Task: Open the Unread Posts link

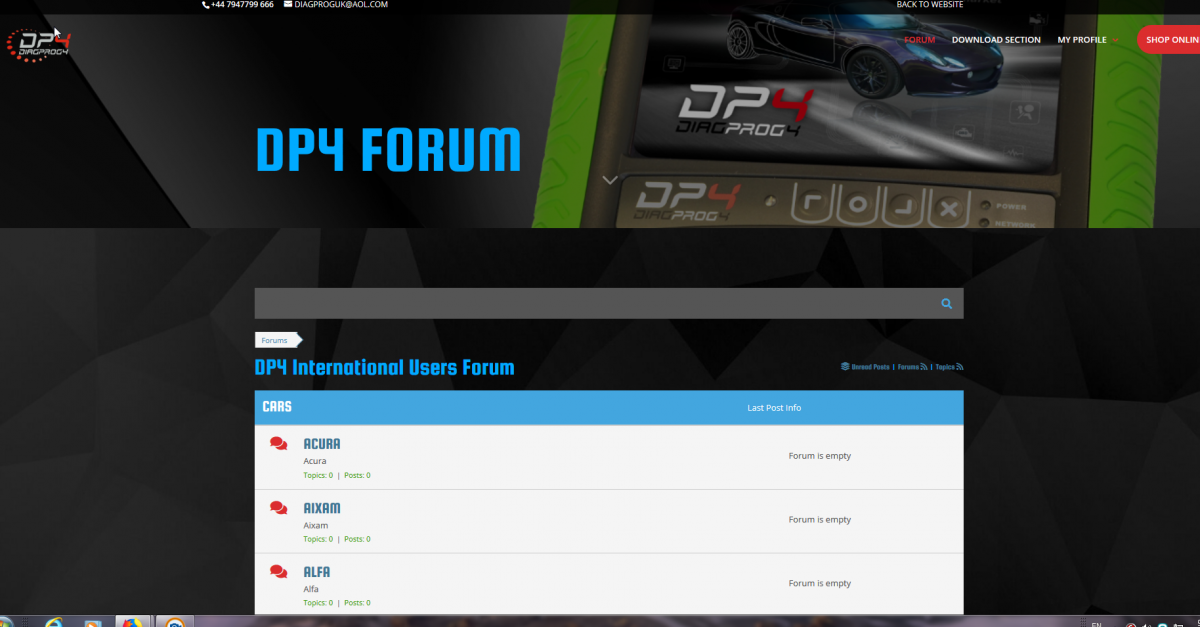Action: [x=870, y=367]
